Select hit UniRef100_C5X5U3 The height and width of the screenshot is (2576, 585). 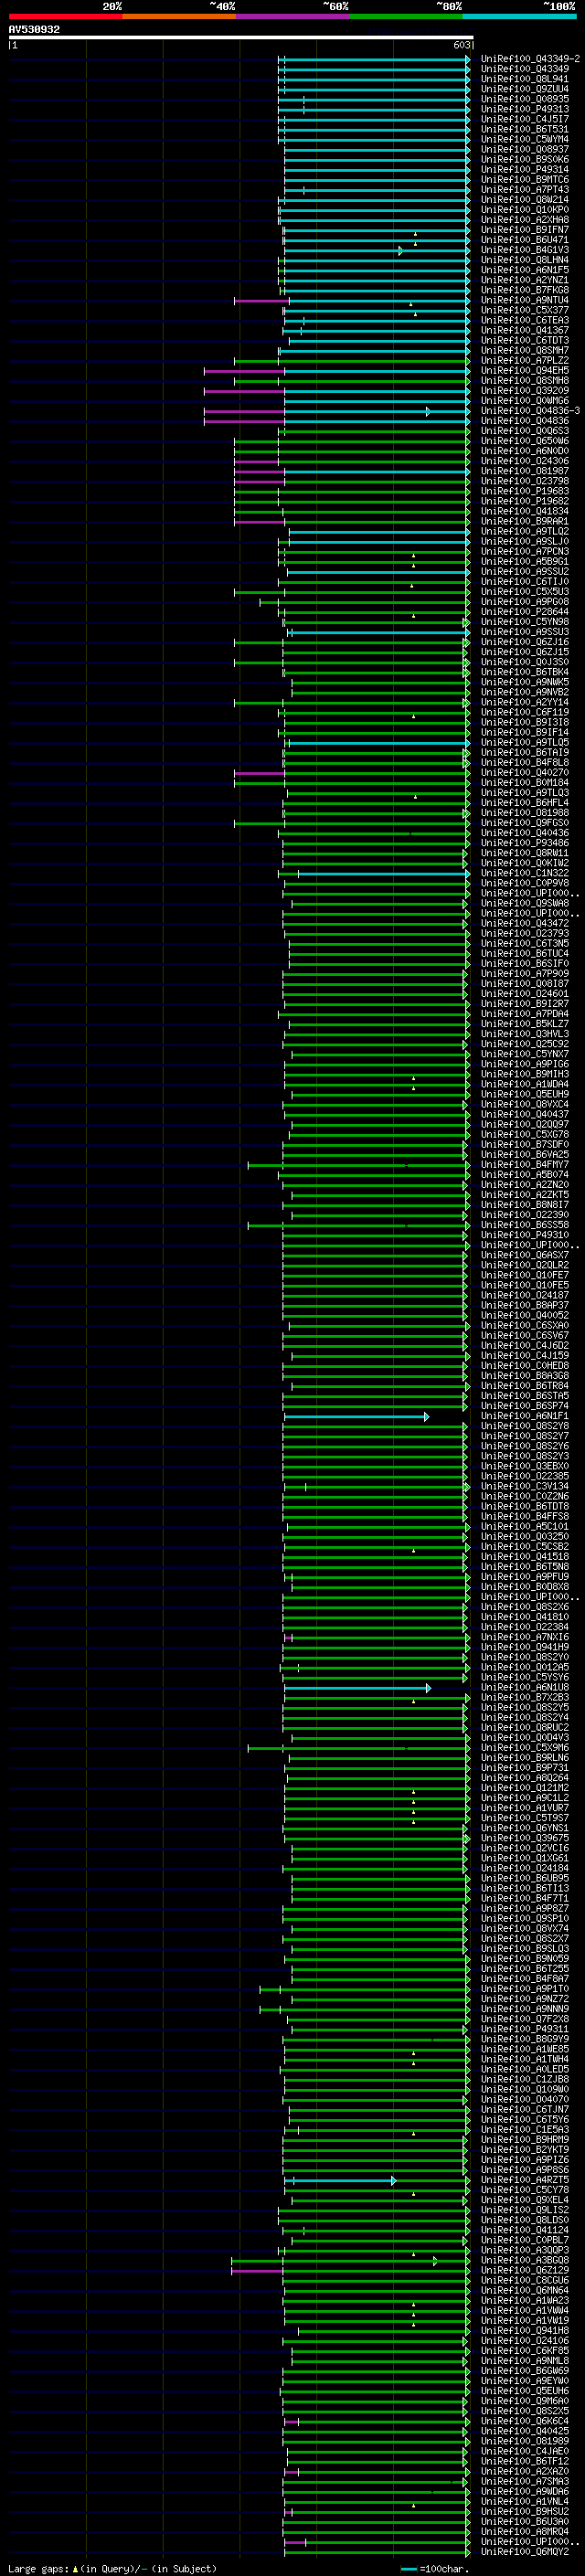[x=525, y=592]
